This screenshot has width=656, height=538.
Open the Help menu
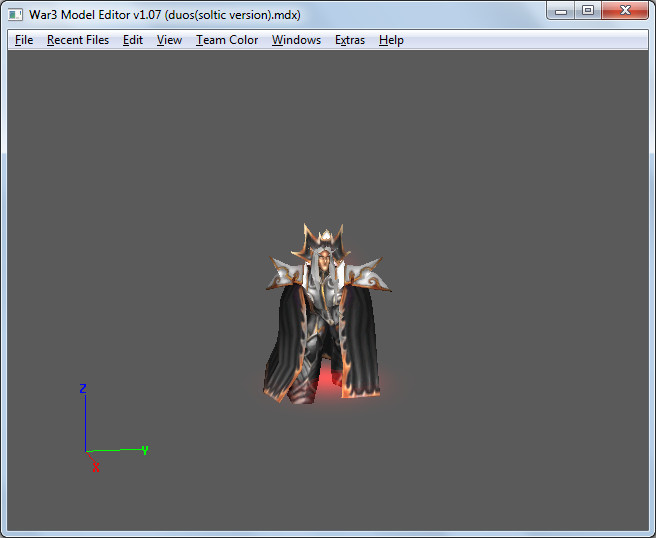tap(391, 40)
